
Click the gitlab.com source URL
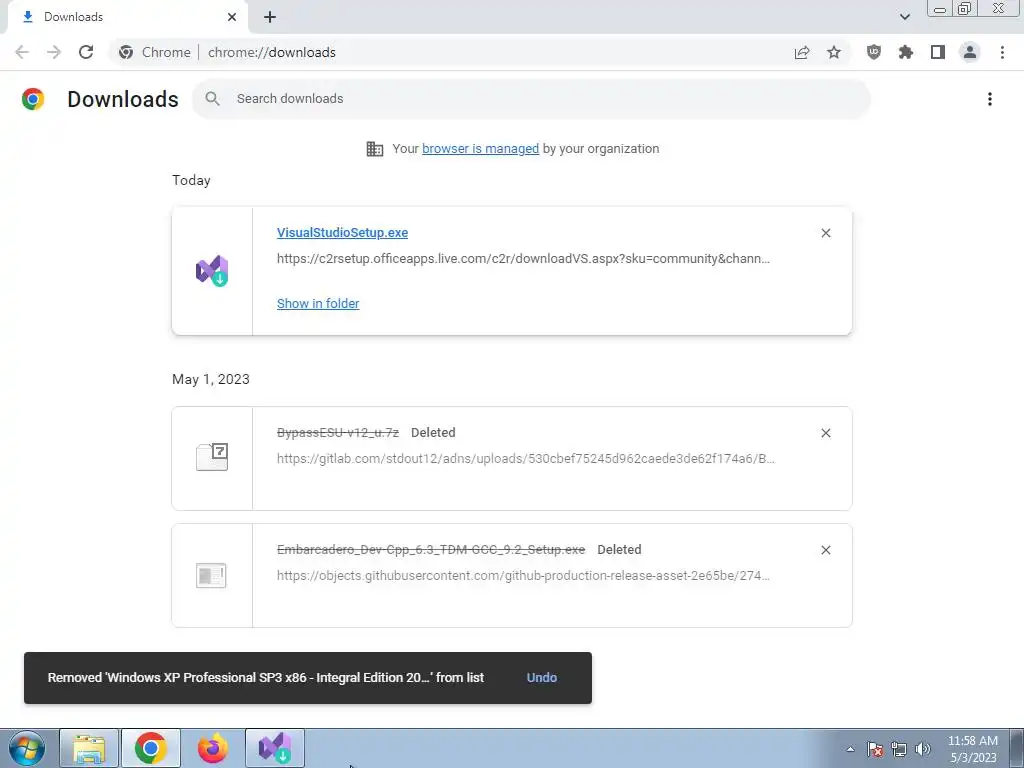coord(526,458)
